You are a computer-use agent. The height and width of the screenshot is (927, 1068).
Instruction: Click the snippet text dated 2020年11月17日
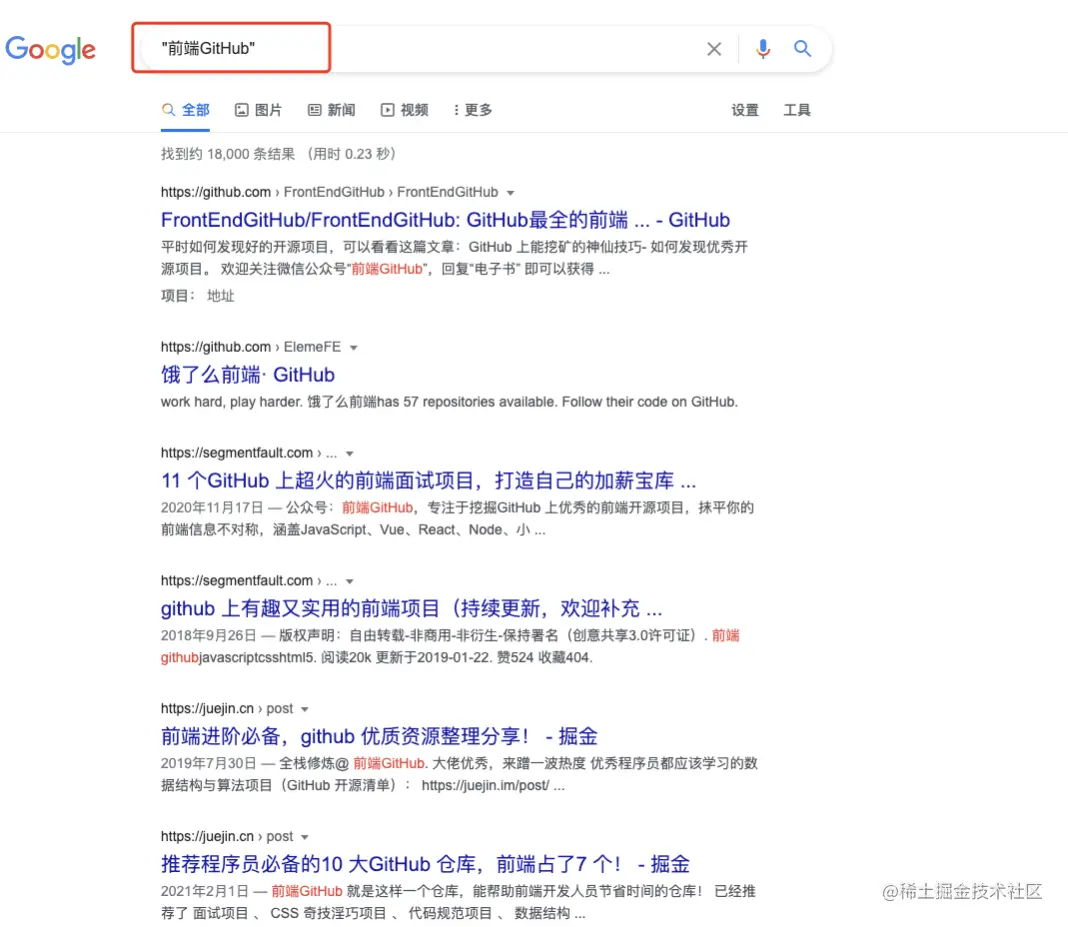457,518
